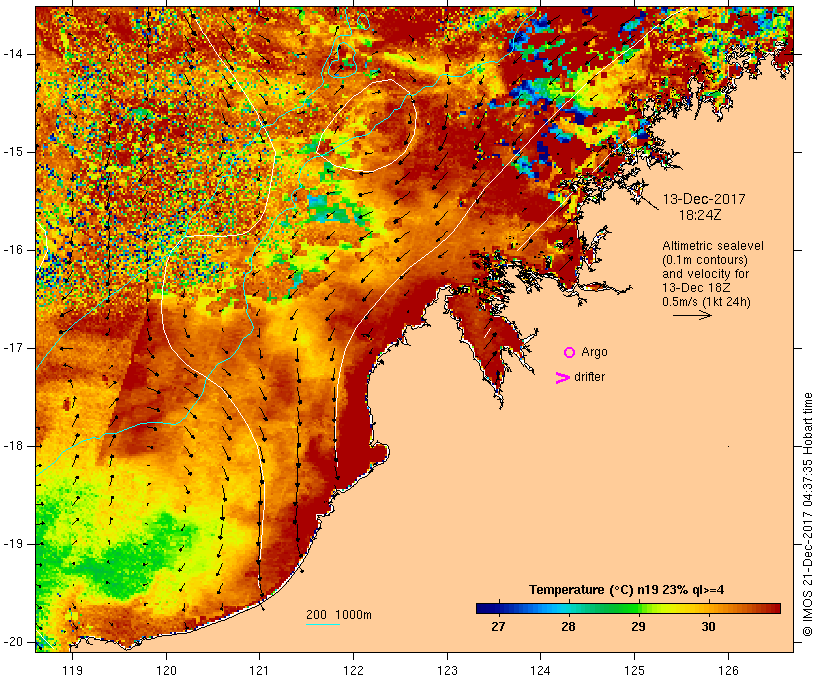
Task: Click the IMOS copyright timestamp text
Action: (x=808, y=515)
